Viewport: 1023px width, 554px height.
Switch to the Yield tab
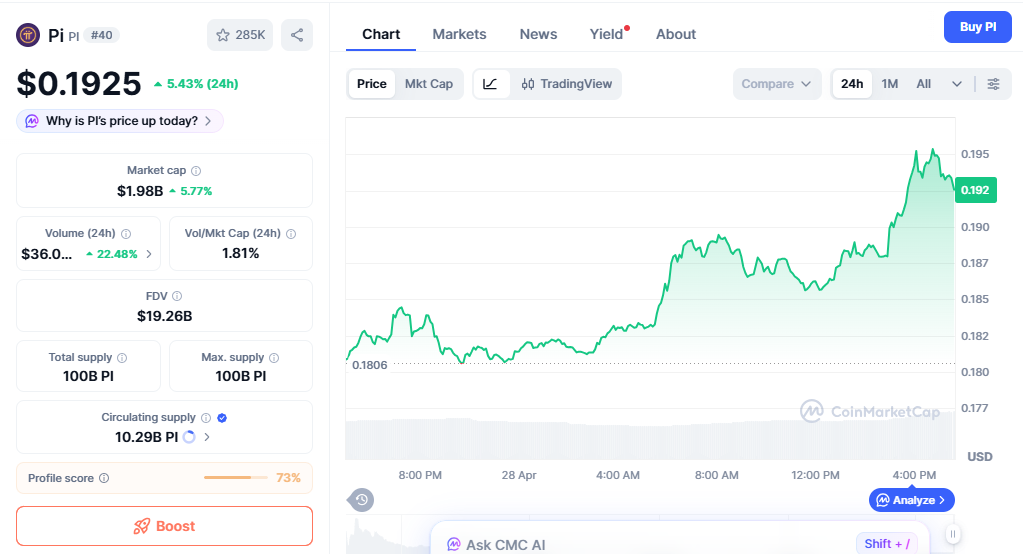click(607, 35)
